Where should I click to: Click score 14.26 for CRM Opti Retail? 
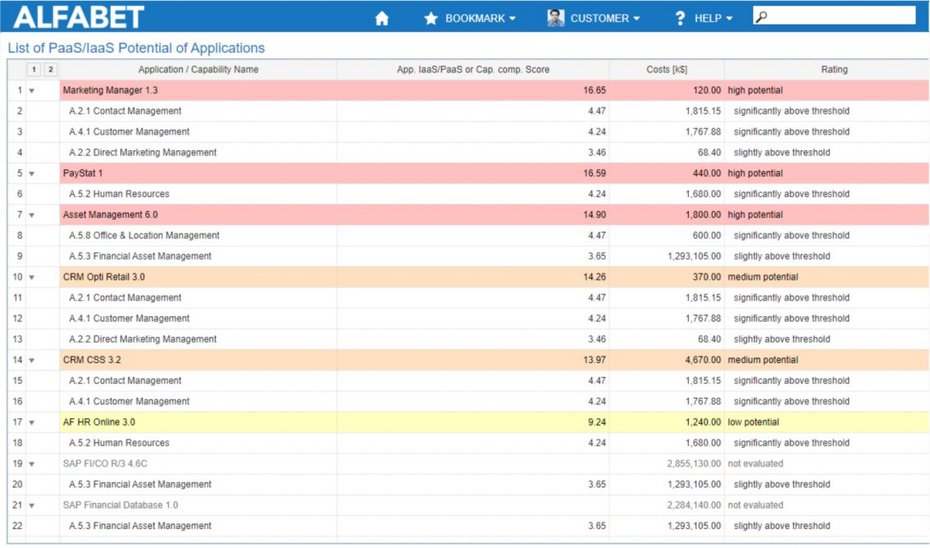point(594,277)
